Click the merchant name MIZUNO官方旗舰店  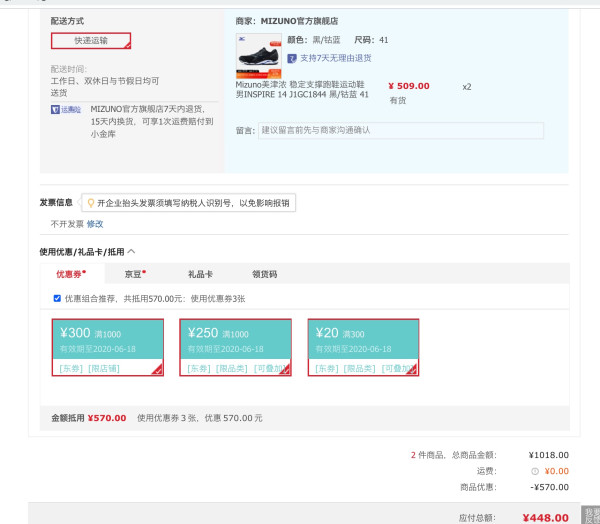tap(299, 21)
